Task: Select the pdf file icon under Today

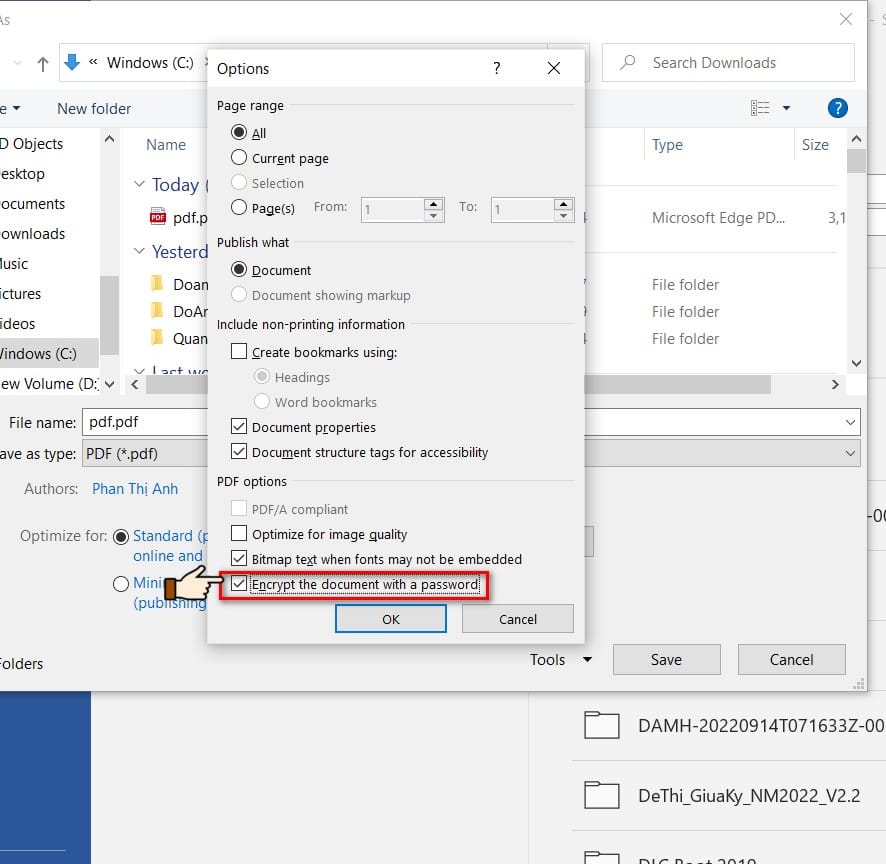Action: pos(158,217)
